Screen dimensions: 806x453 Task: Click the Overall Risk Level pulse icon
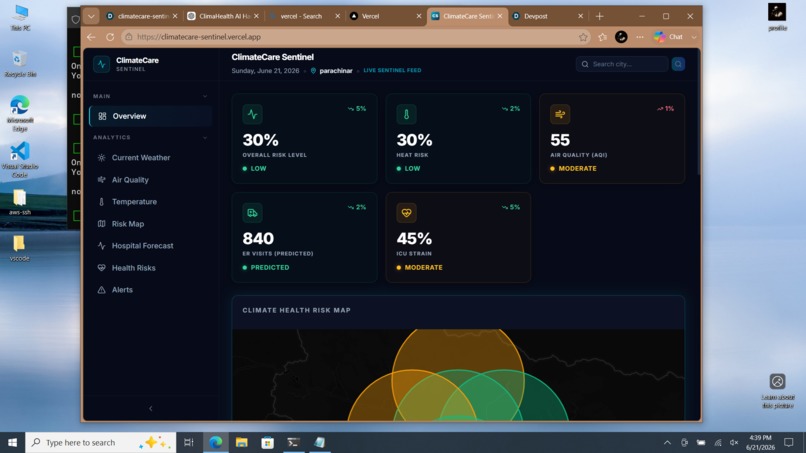pyautogui.click(x=252, y=114)
